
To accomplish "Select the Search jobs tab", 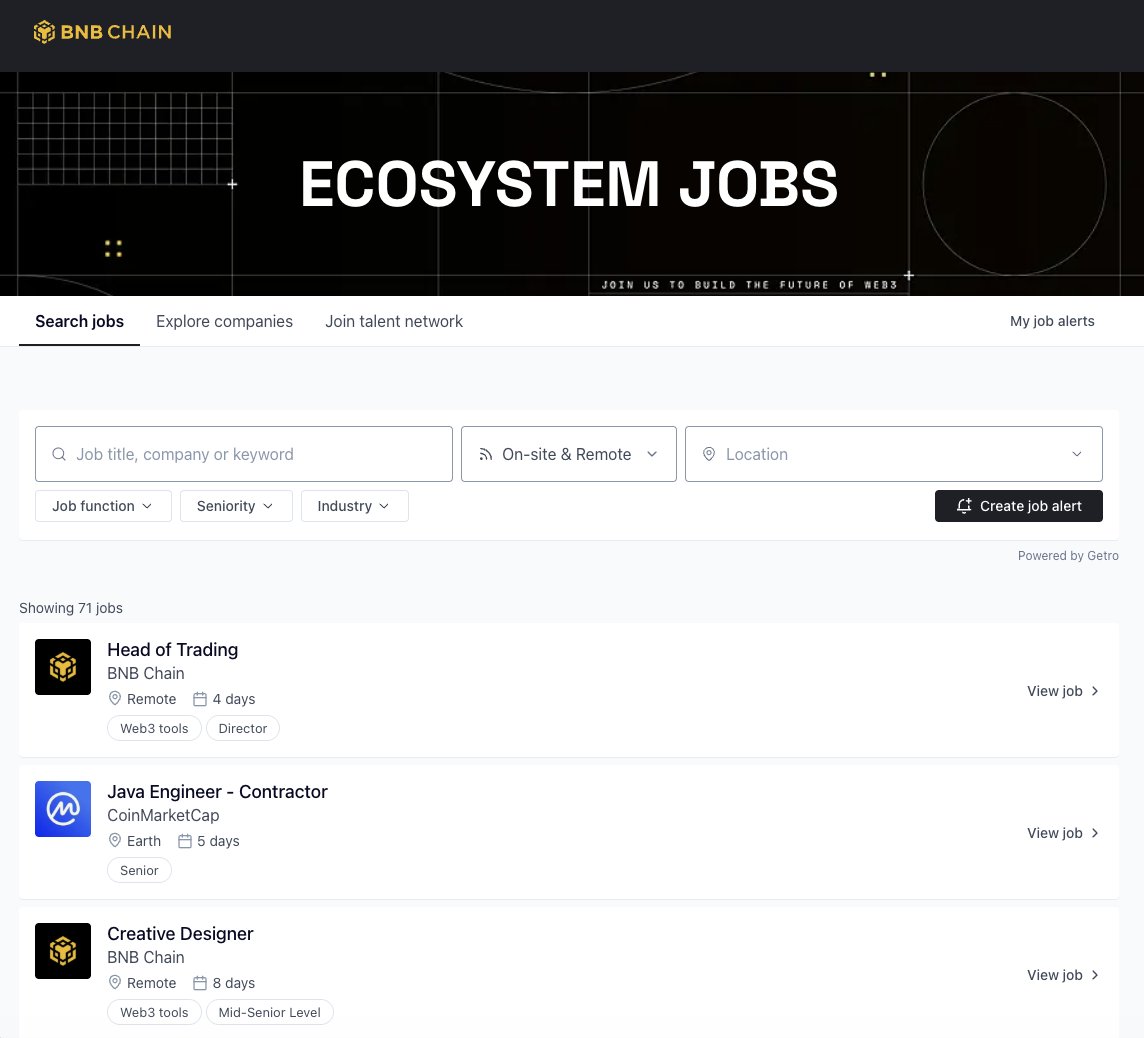I will point(80,322).
